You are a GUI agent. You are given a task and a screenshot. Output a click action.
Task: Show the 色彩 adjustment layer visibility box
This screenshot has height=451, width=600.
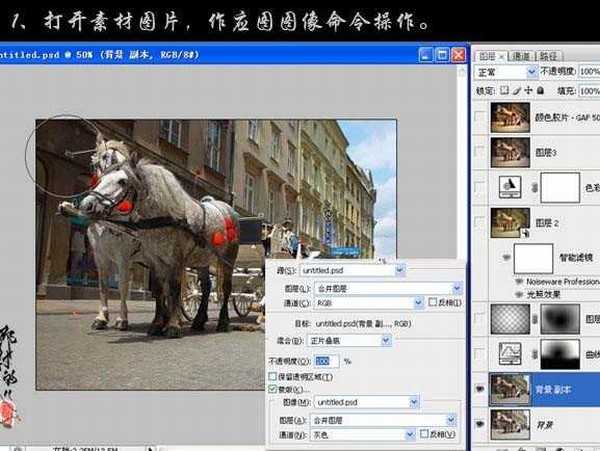tap(480, 187)
